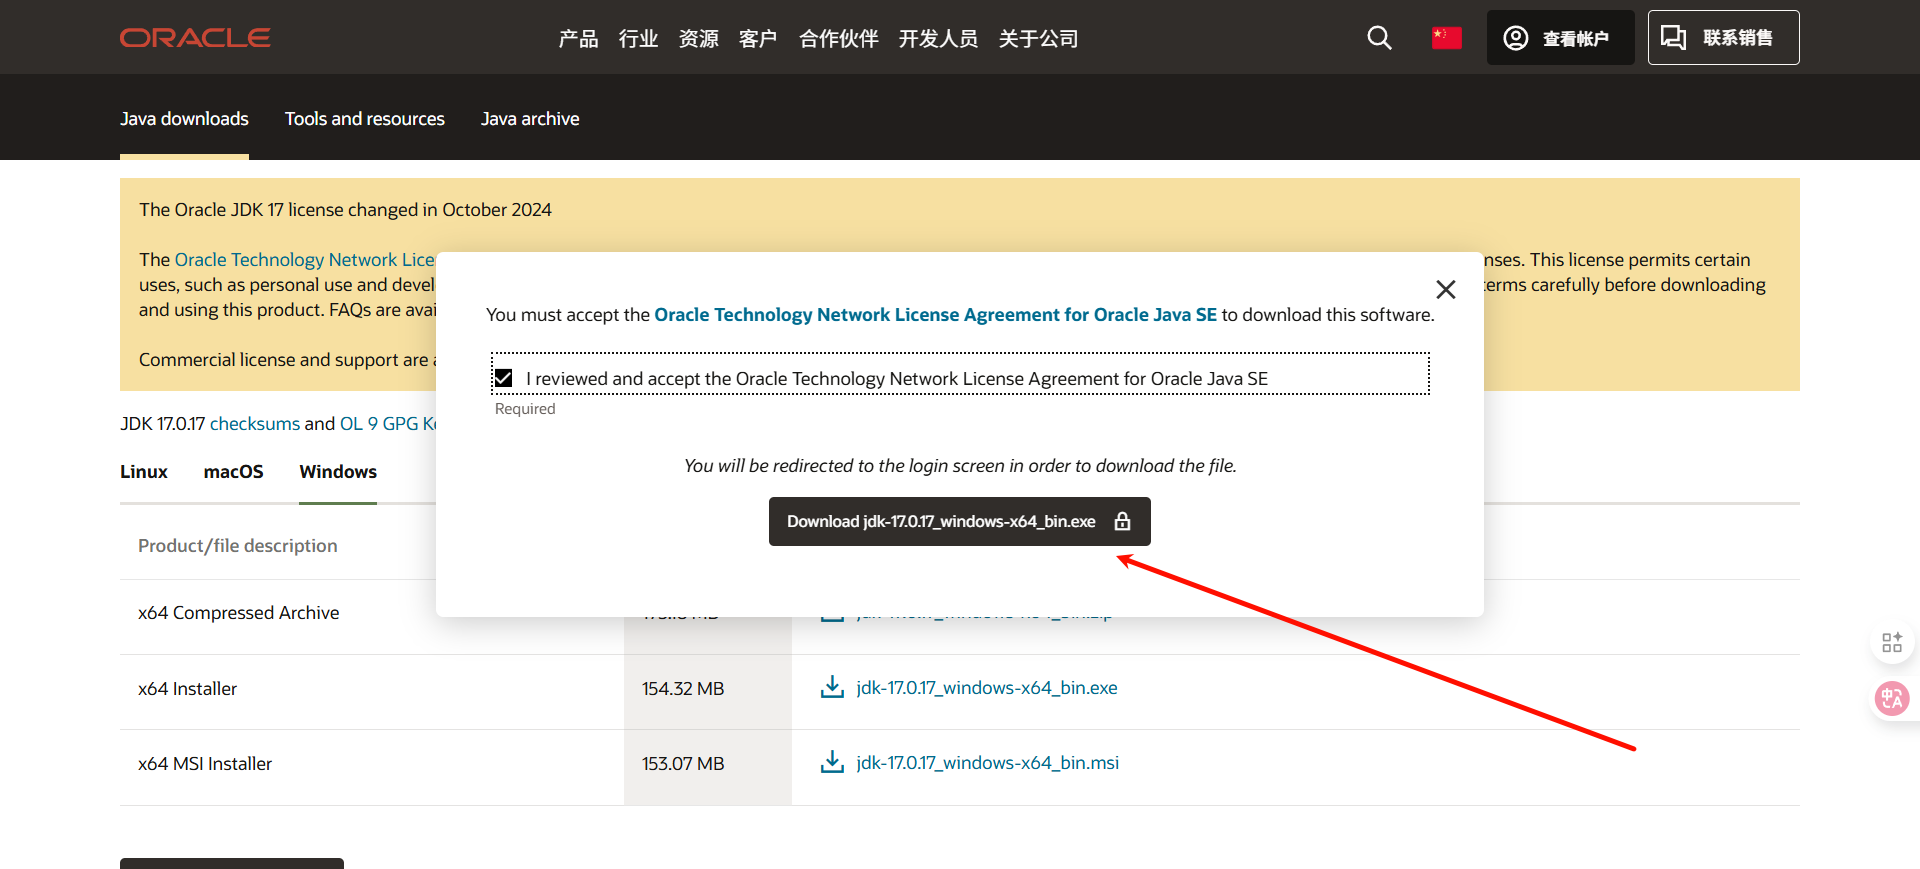Click the China flag country selector

[x=1446, y=38]
